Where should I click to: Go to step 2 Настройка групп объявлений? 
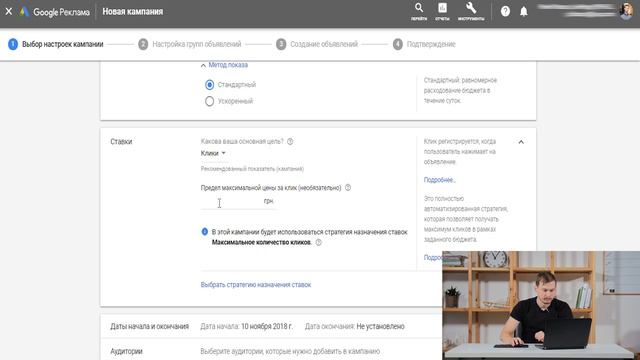(190, 44)
